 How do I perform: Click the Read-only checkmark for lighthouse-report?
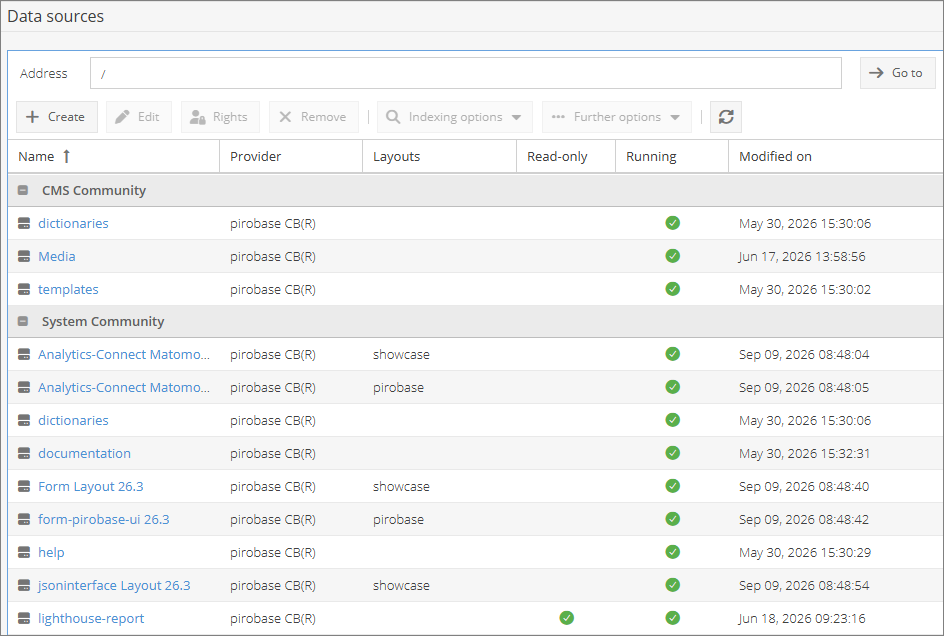click(x=567, y=618)
